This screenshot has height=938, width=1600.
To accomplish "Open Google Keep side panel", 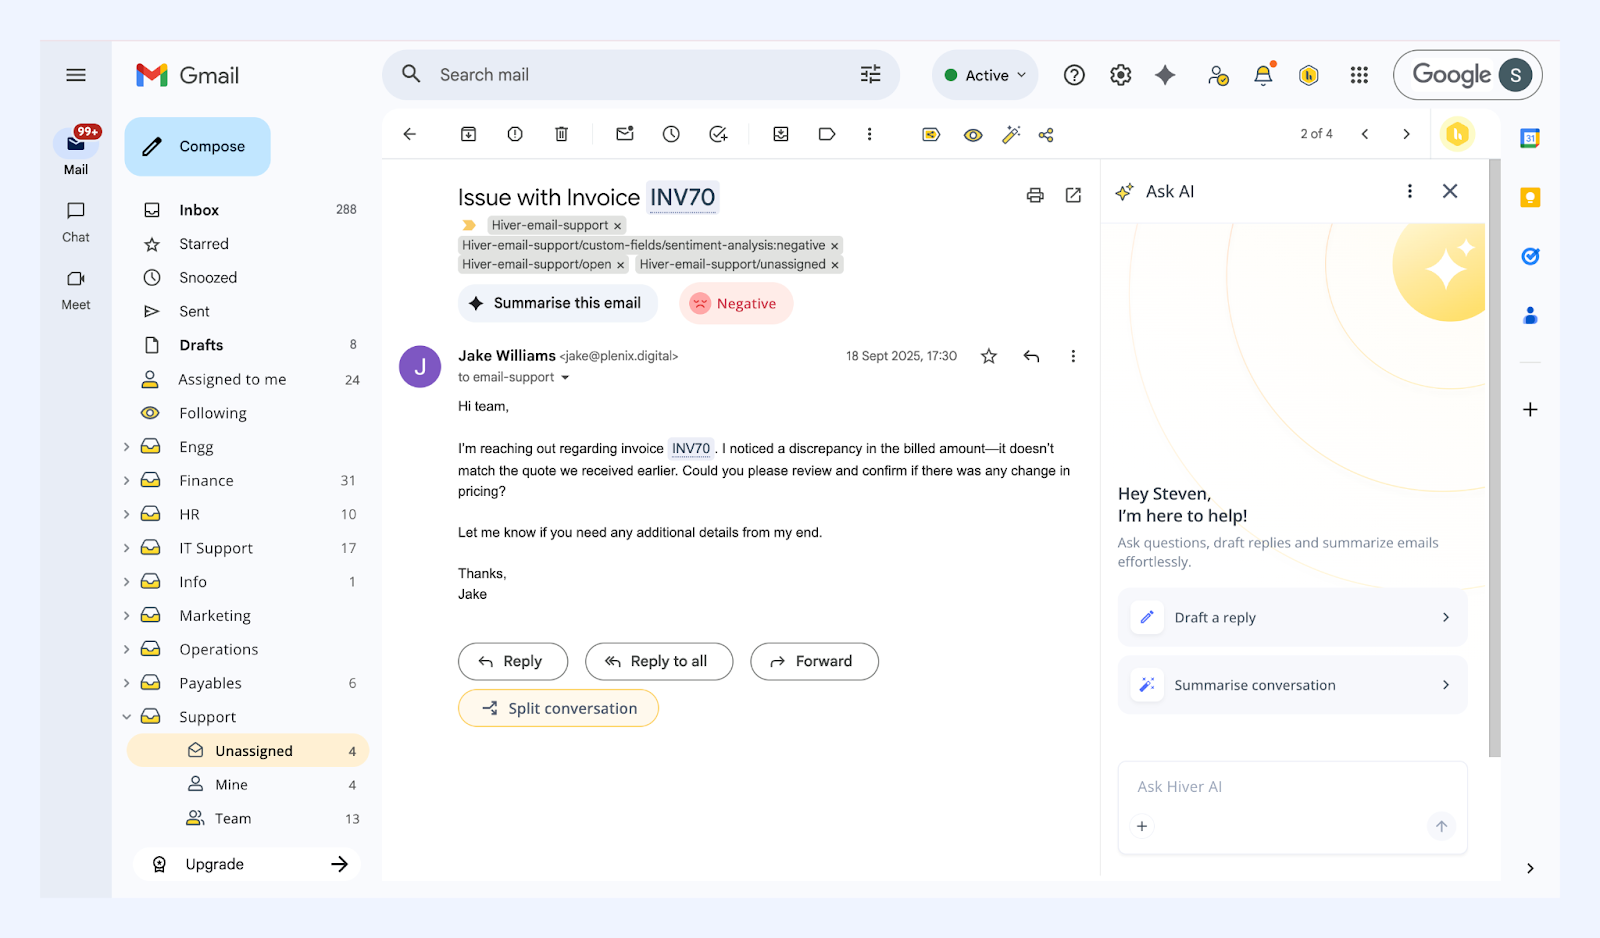I will 1530,198.
